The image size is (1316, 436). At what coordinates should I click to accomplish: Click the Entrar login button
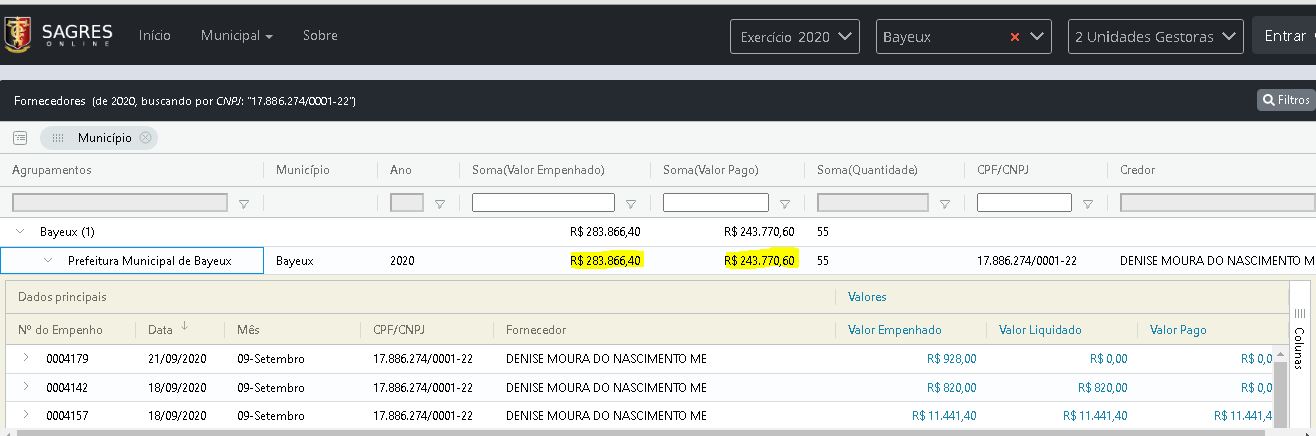click(1285, 36)
